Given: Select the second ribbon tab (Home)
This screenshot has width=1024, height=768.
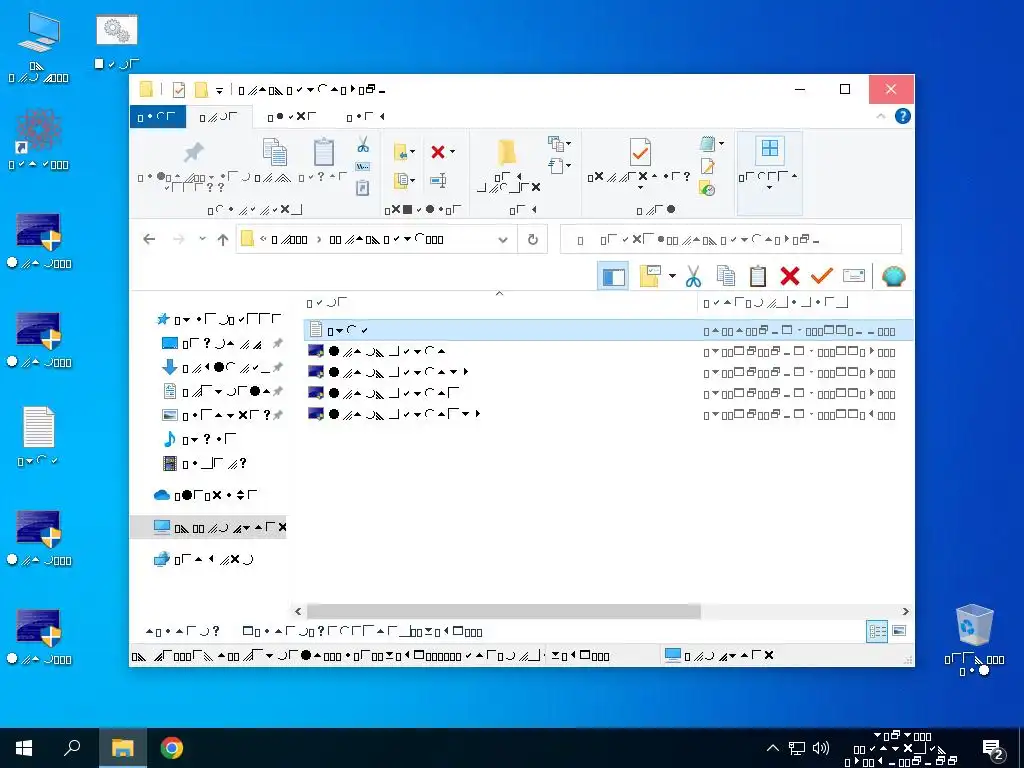Looking at the screenshot, I should pyautogui.click(x=219, y=117).
